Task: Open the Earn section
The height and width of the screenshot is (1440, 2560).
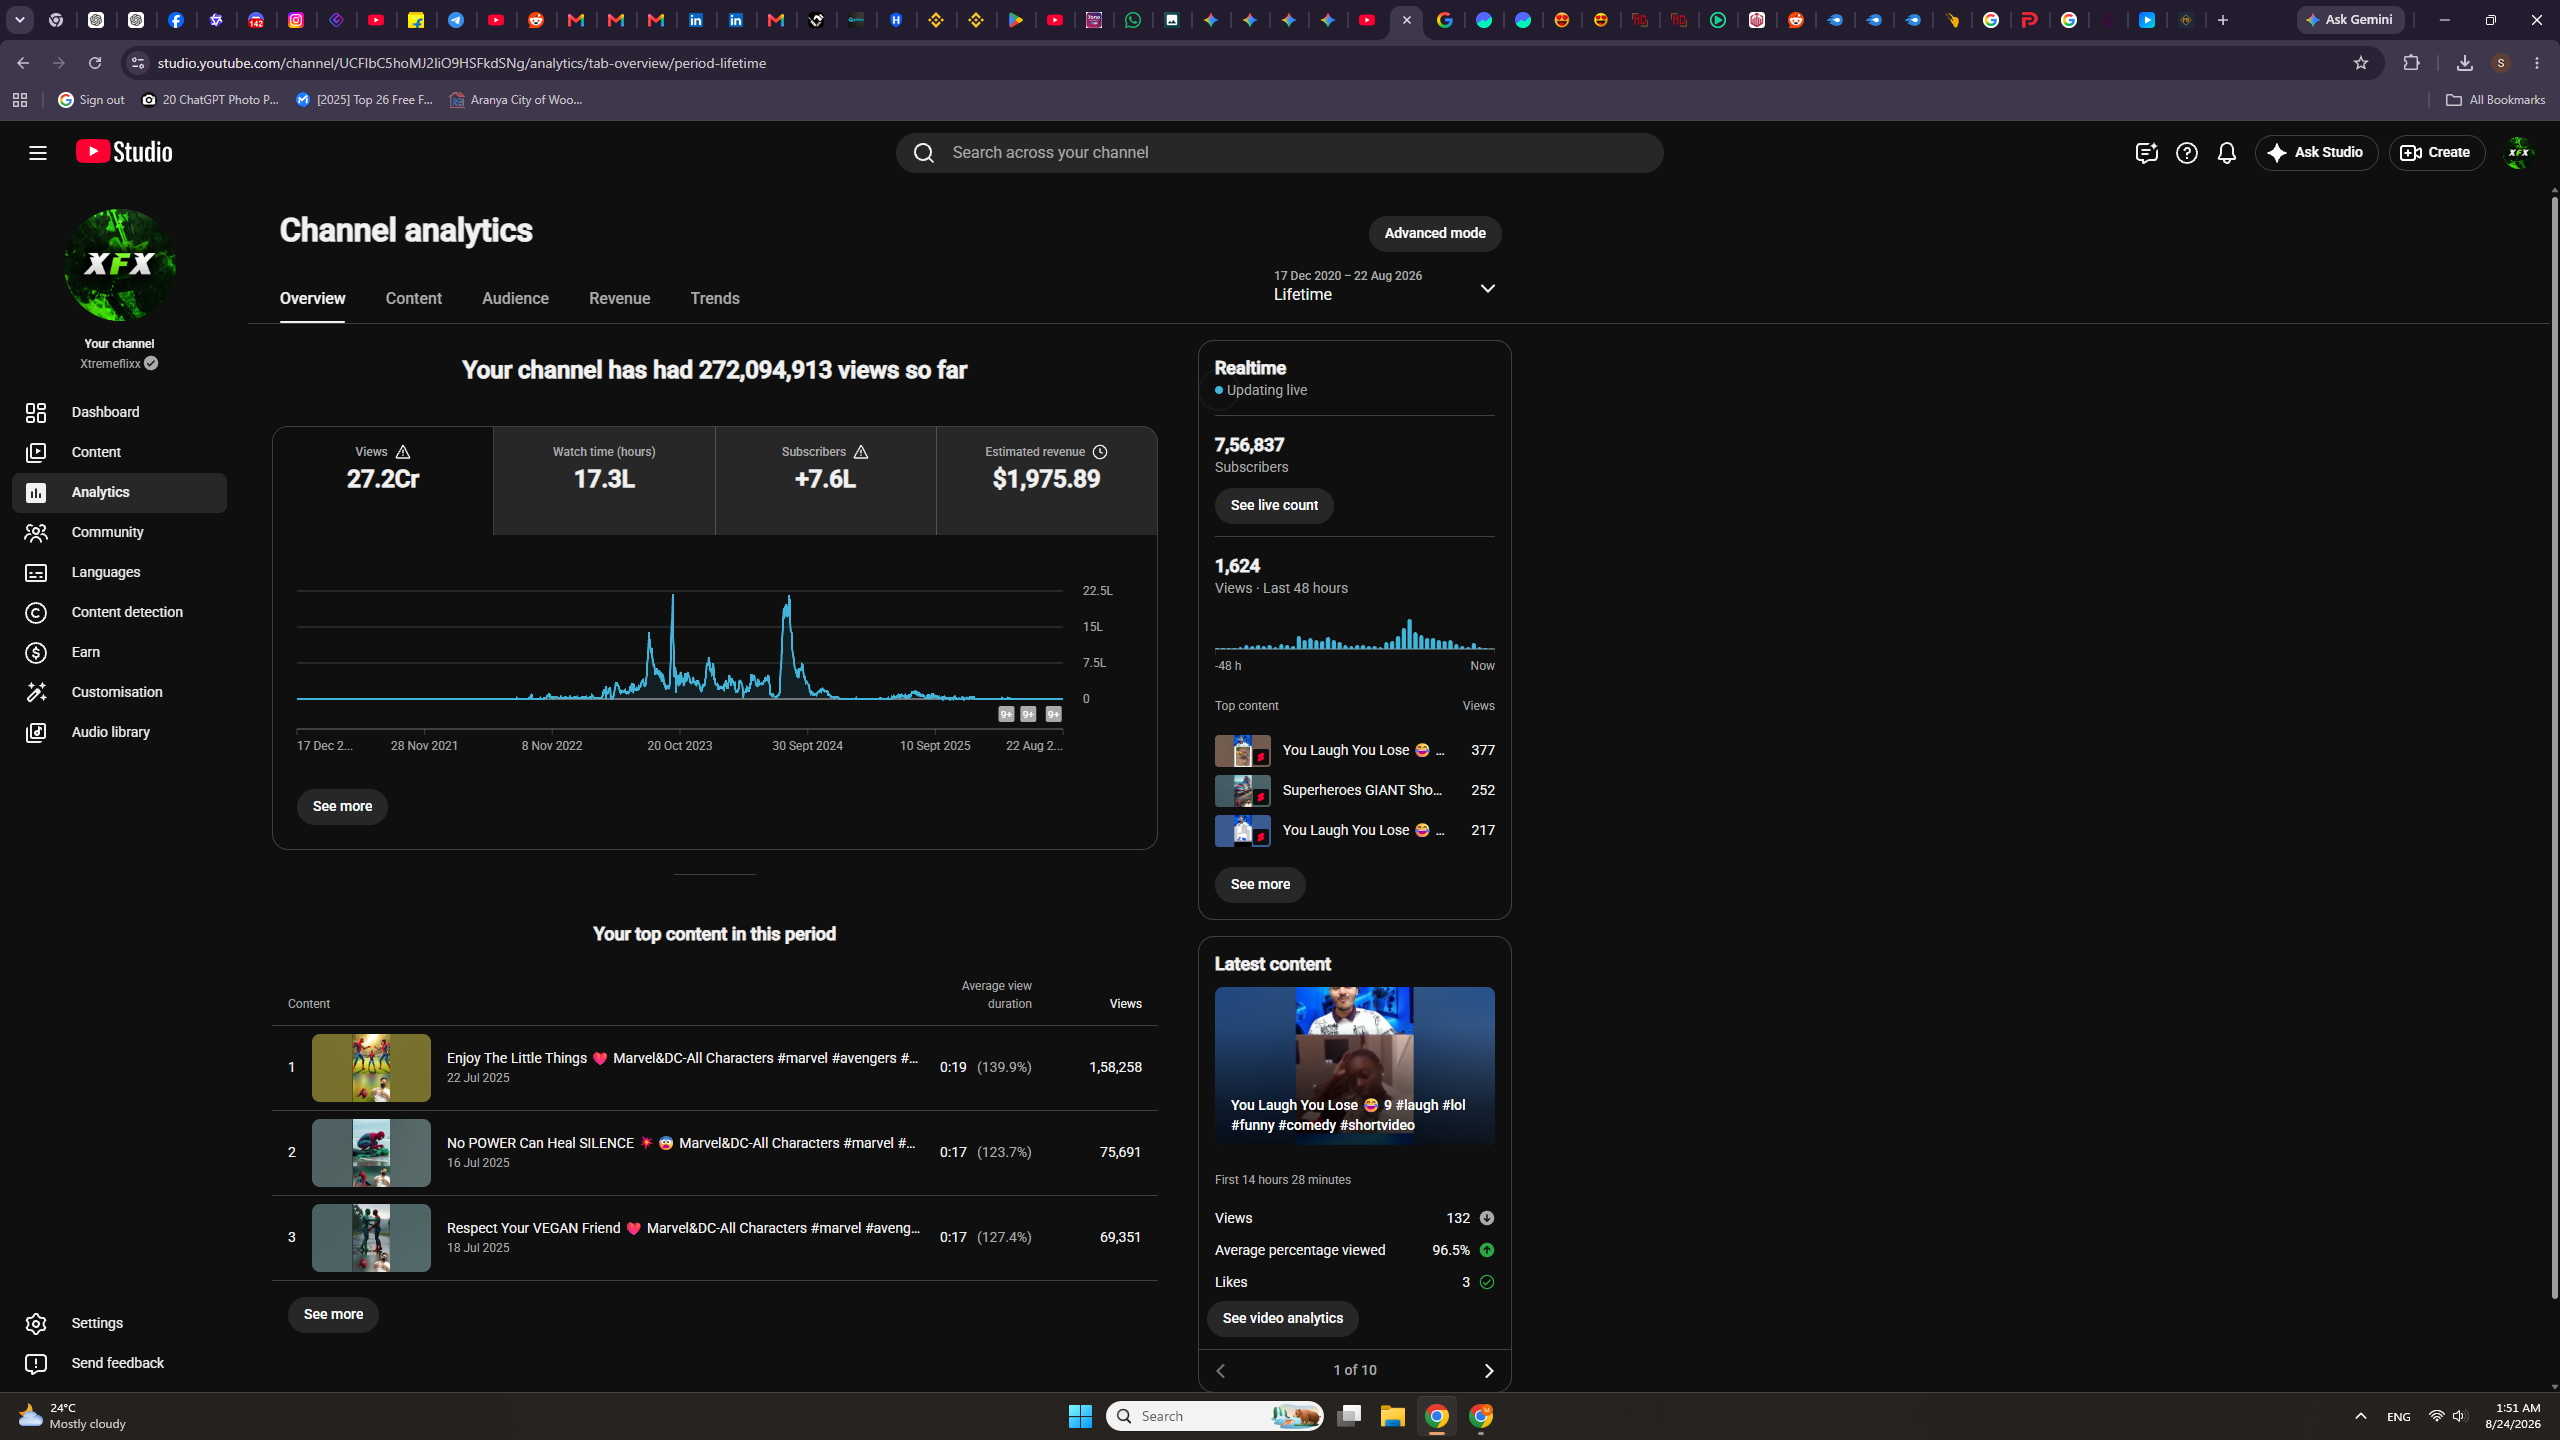Action: tap(119, 652)
